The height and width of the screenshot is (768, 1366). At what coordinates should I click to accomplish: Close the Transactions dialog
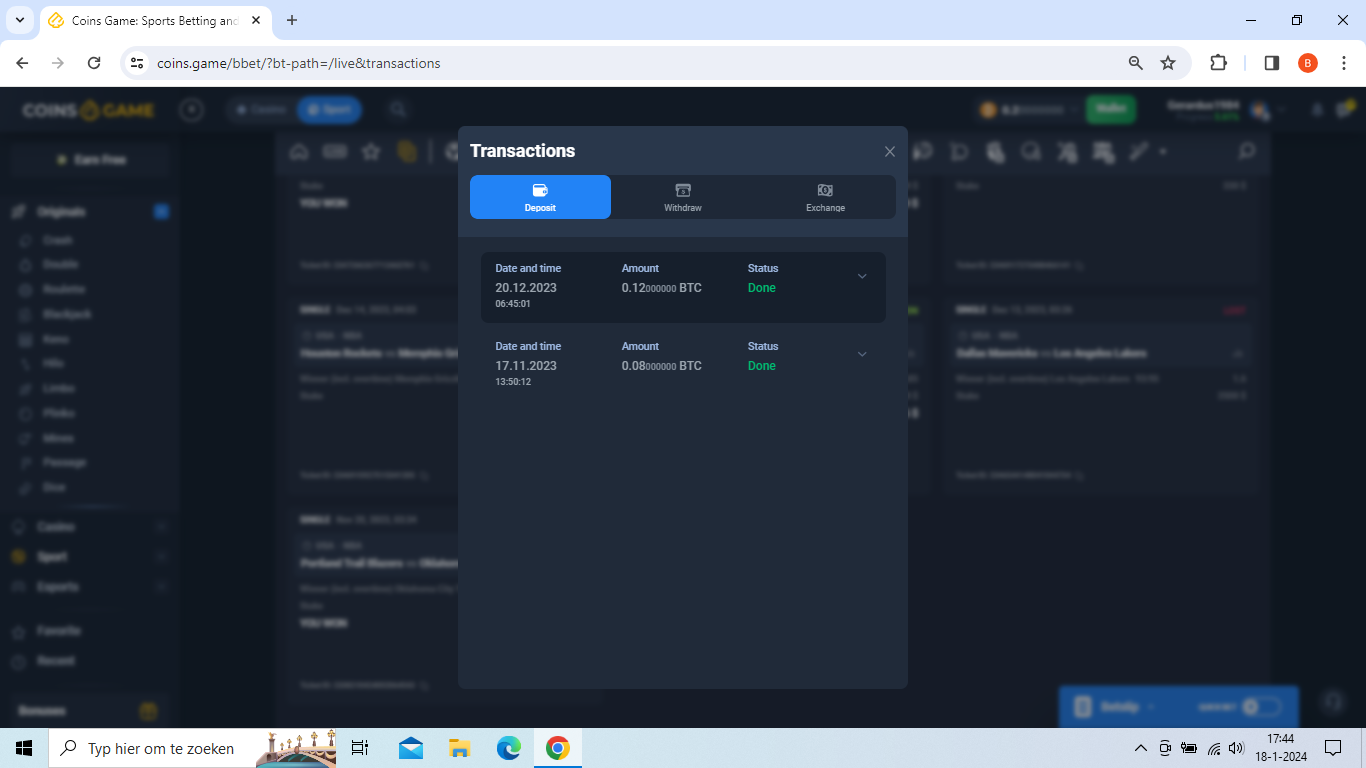pos(889,152)
